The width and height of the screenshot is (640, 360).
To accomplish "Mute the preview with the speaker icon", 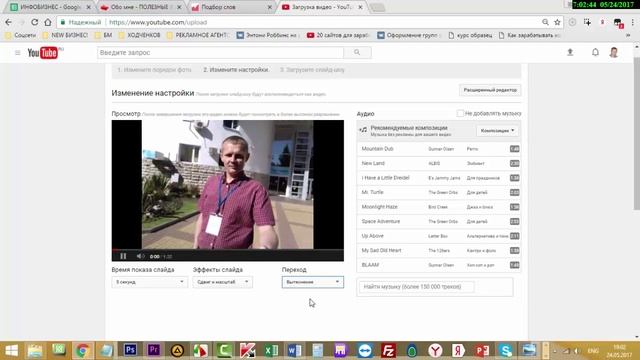I will (x=140, y=256).
